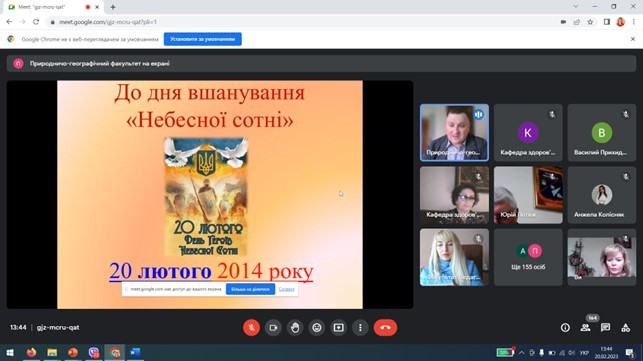643x361 pixels.
Task: Leave the call with red hang-up button
Action: [385, 328]
